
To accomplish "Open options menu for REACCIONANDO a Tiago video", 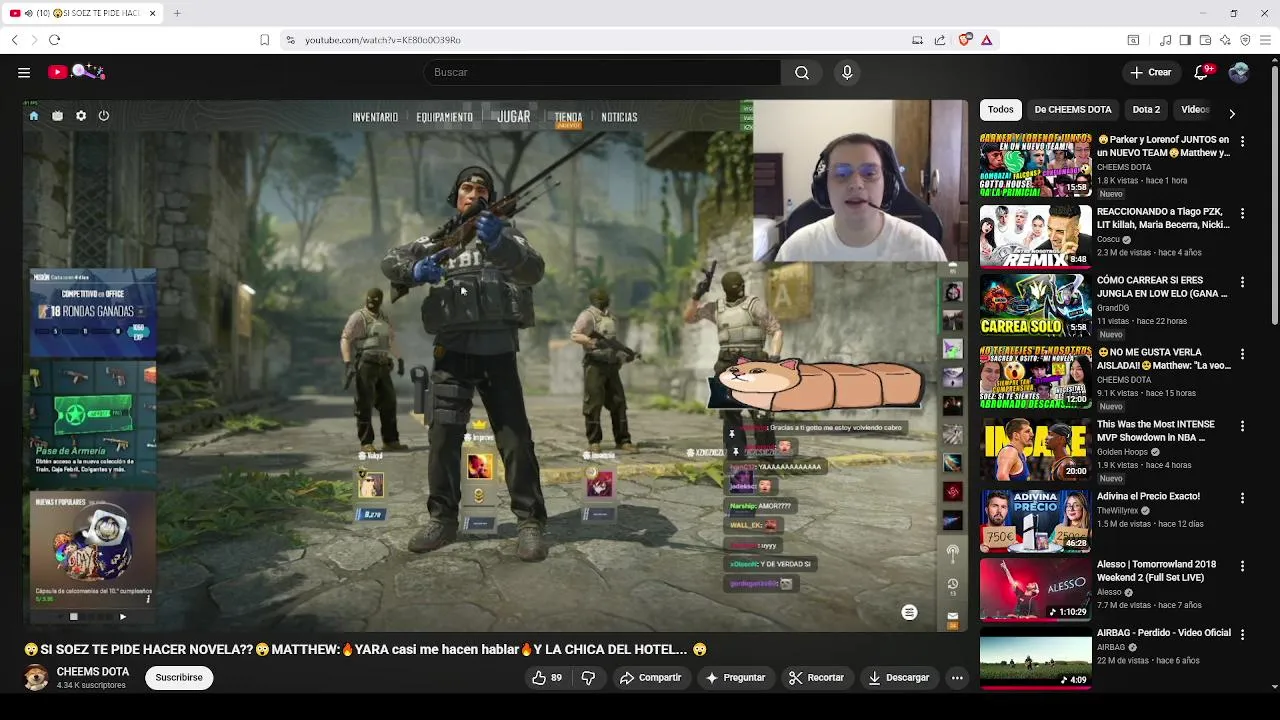I will tap(1242, 214).
